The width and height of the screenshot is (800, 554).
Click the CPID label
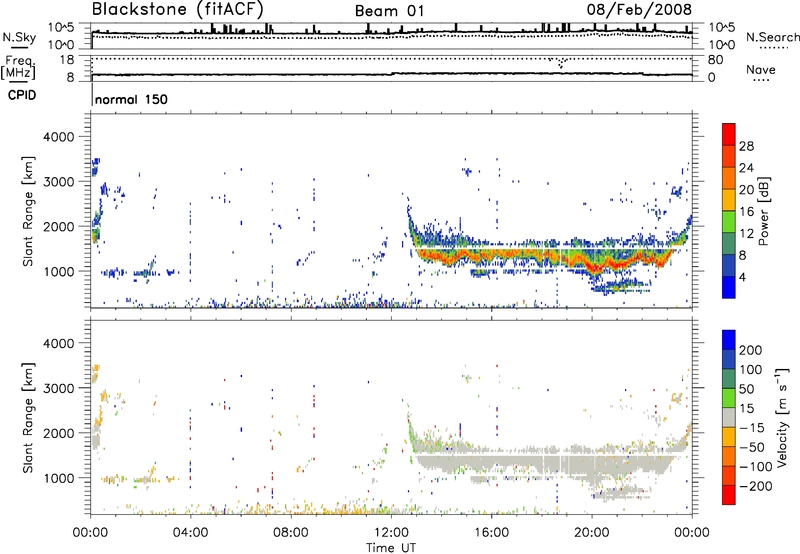(x=22, y=95)
